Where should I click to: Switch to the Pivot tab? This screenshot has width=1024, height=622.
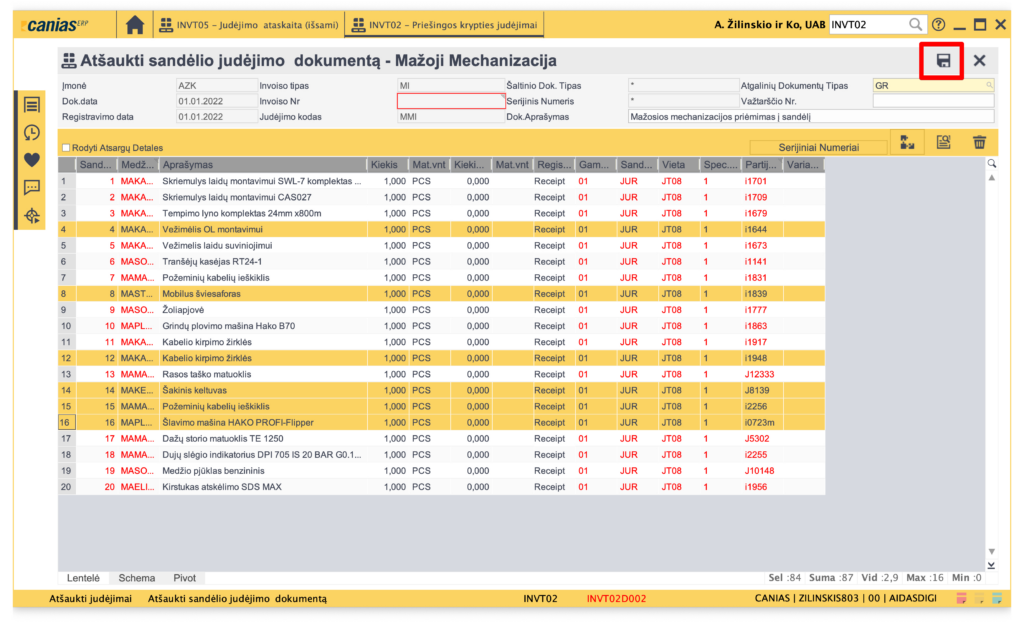(x=185, y=578)
